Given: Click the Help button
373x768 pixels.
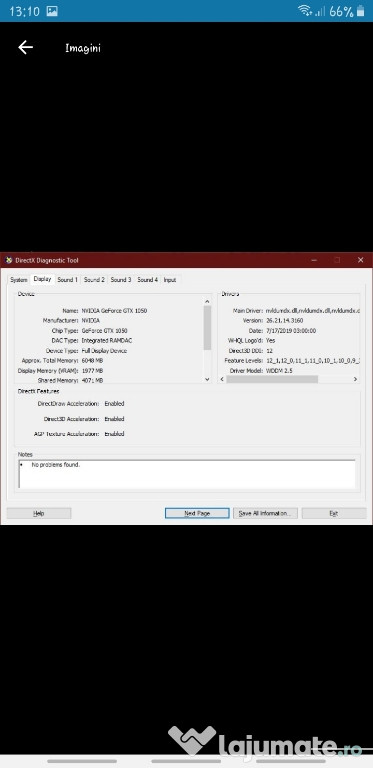Looking at the screenshot, I should click(x=39, y=513).
